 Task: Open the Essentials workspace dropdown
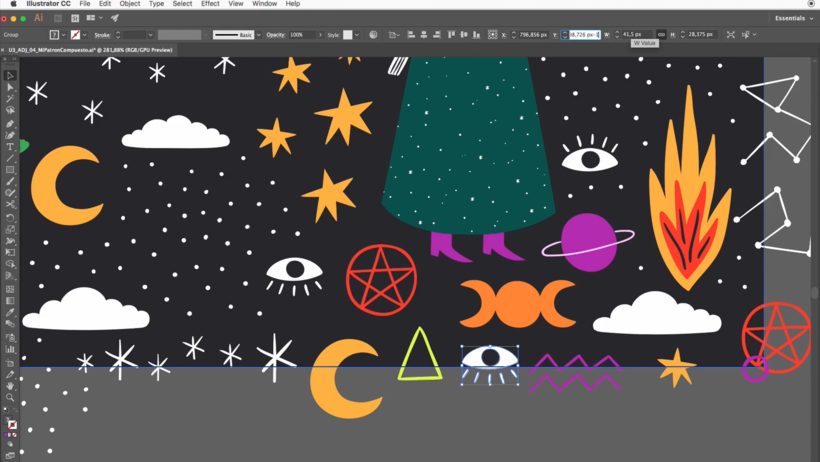pos(794,18)
